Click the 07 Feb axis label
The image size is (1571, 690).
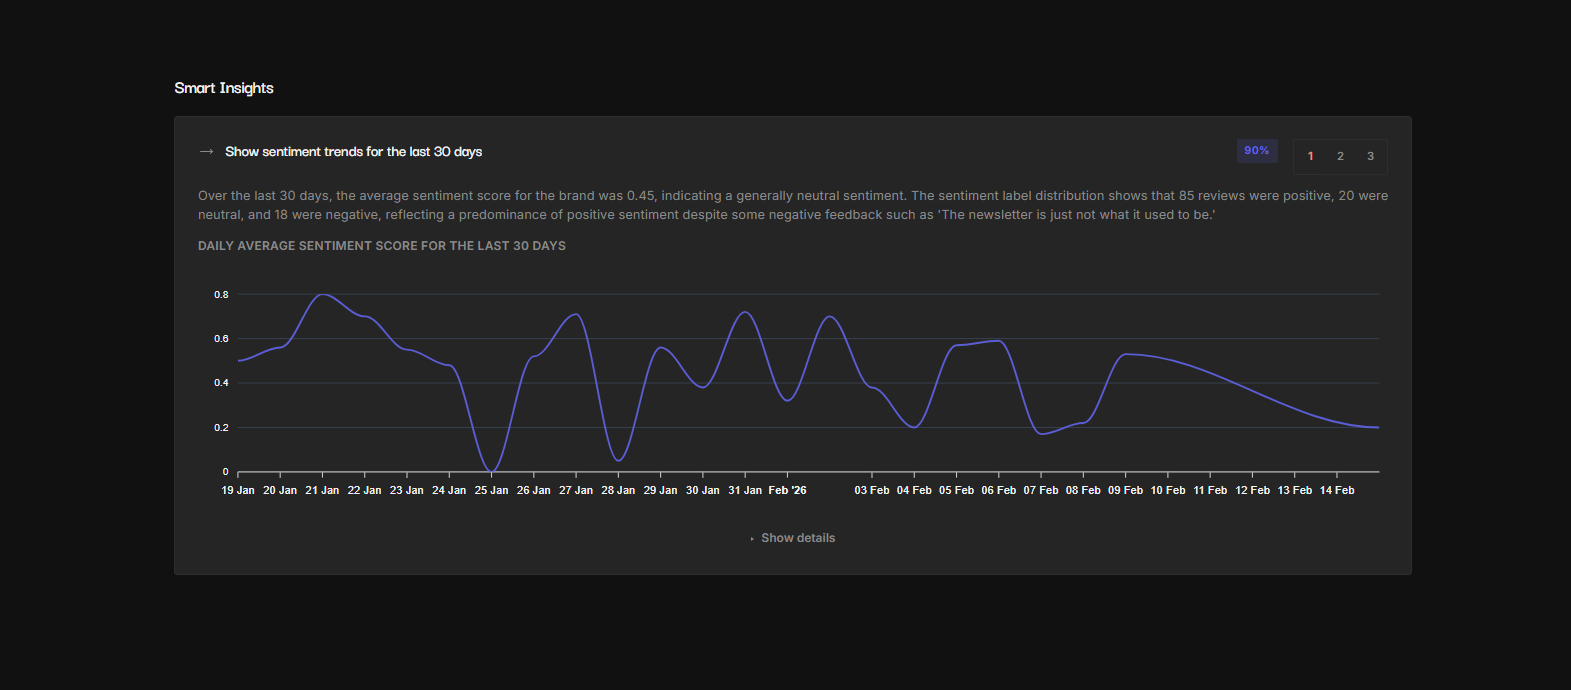(x=1041, y=491)
